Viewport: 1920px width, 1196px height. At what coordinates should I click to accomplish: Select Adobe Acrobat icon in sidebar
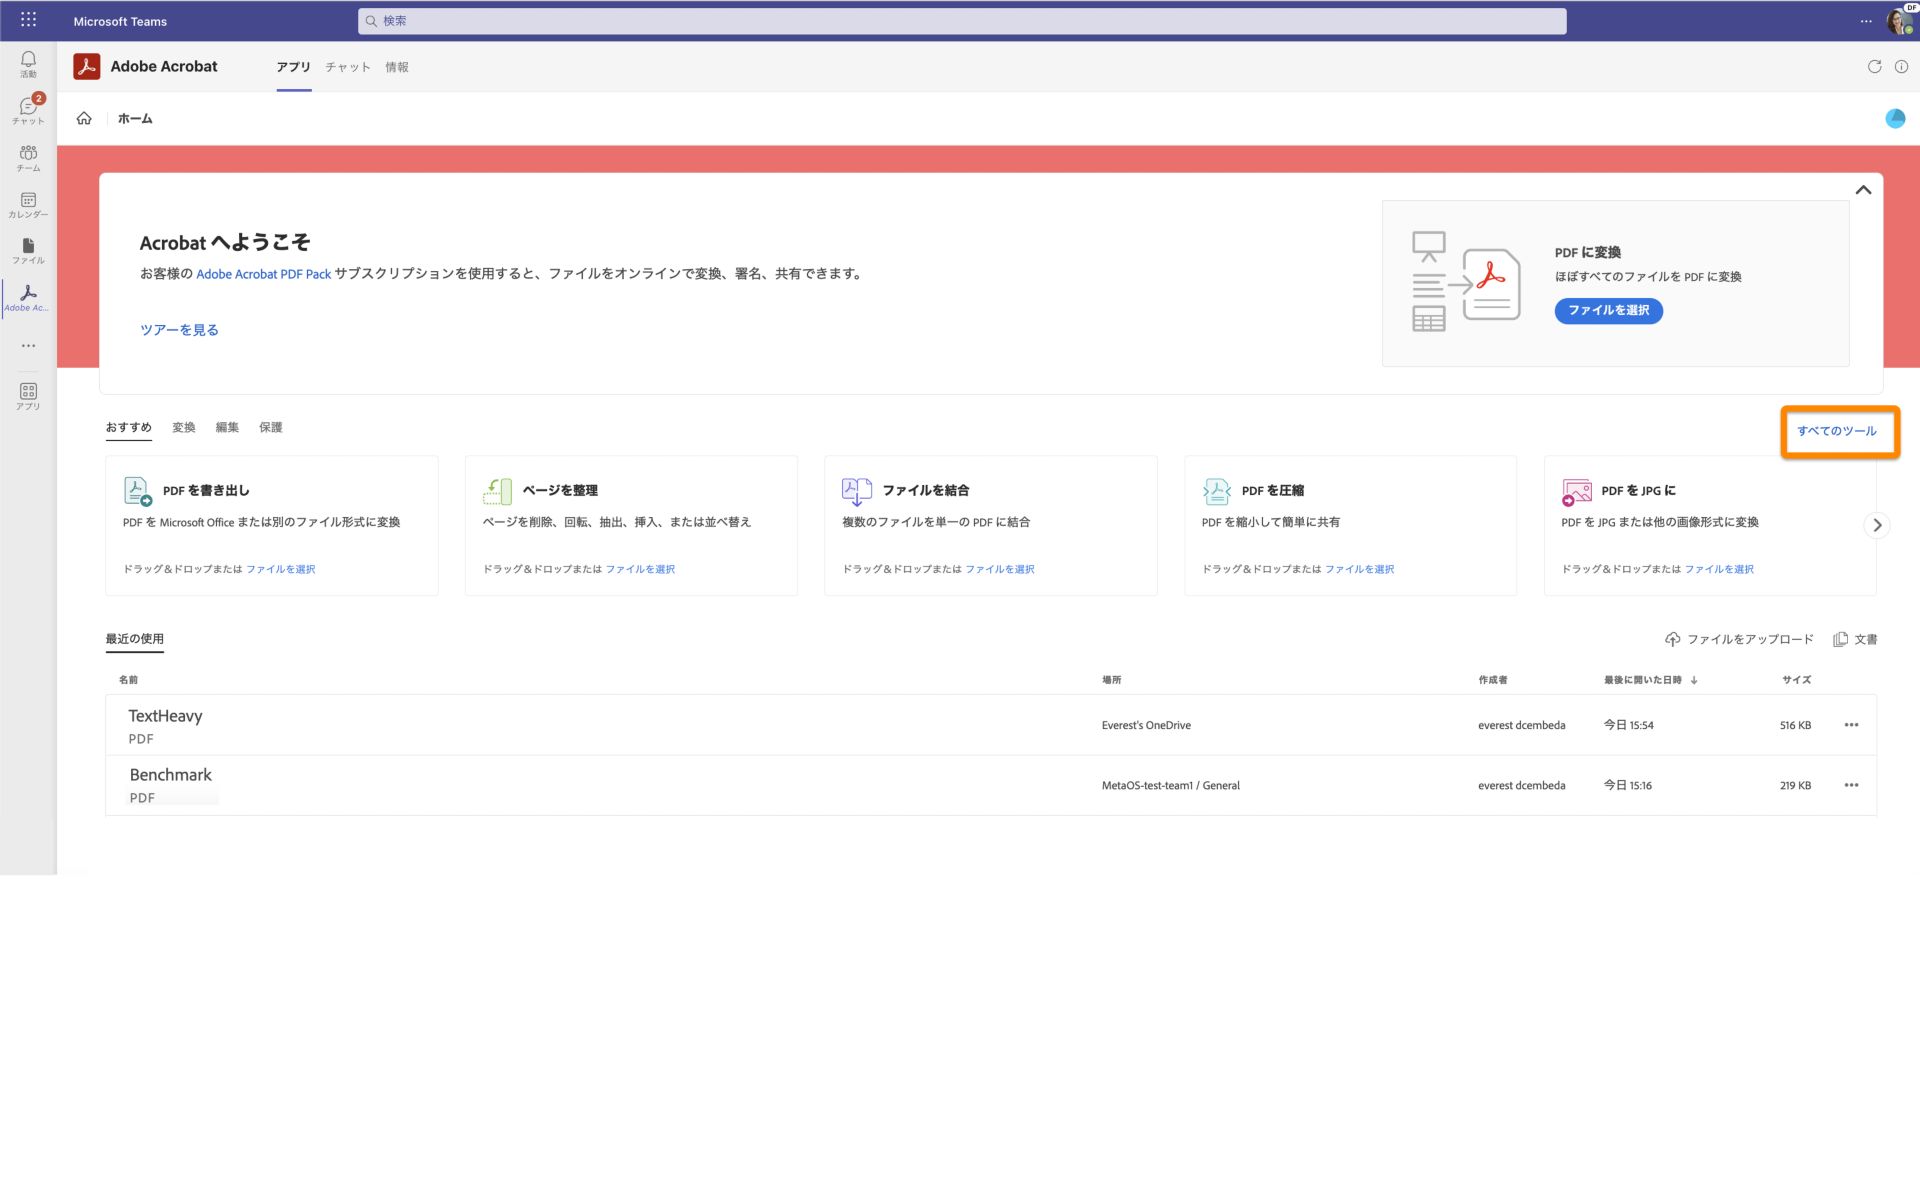[x=28, y=297]
